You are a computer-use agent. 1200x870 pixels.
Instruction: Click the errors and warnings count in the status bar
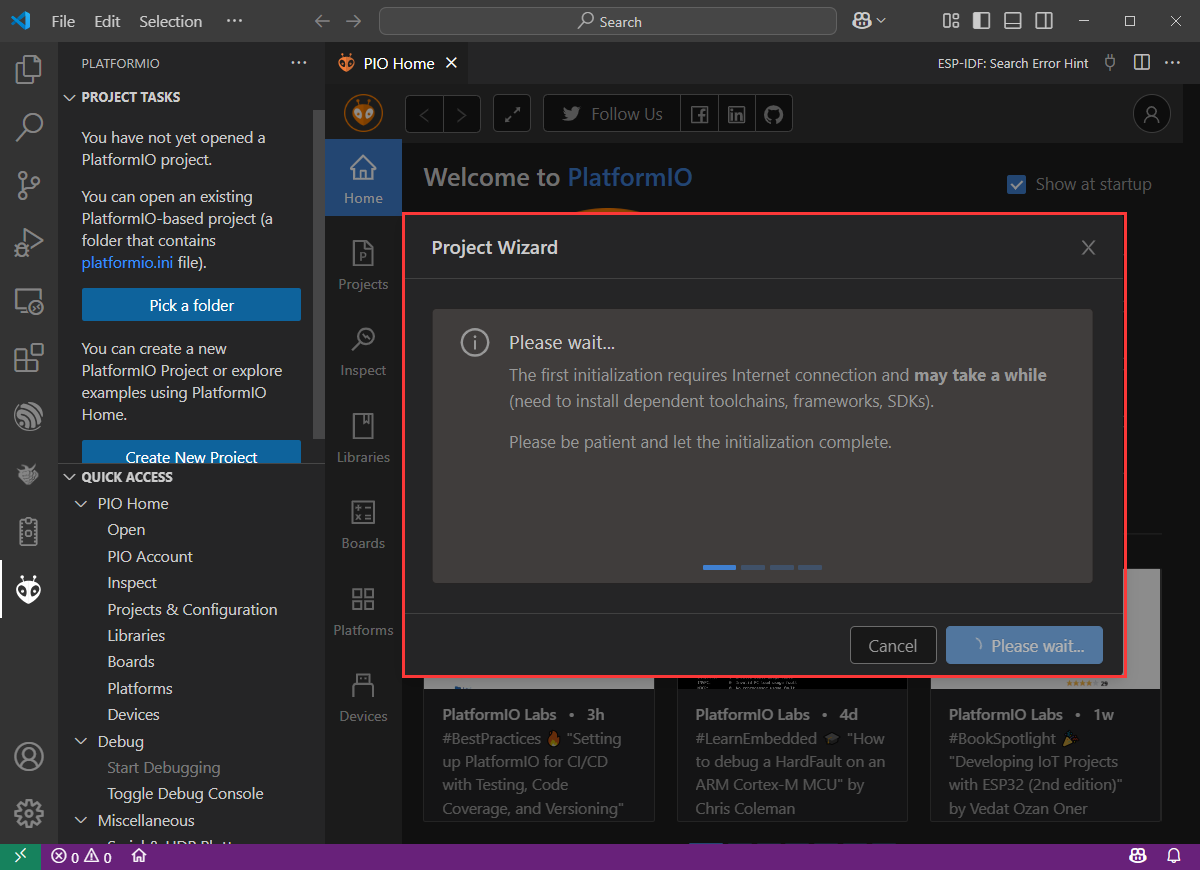point(81,857)
